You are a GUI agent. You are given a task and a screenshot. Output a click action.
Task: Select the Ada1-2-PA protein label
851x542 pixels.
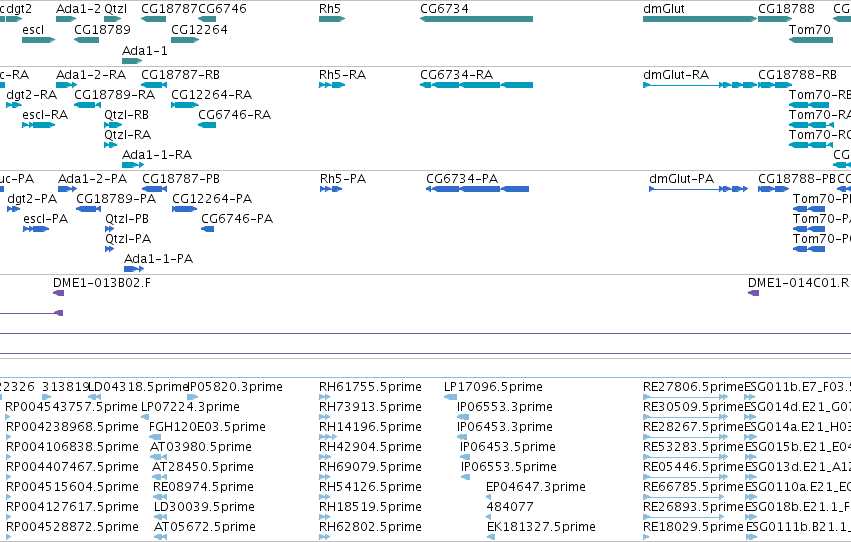[93, 179]
